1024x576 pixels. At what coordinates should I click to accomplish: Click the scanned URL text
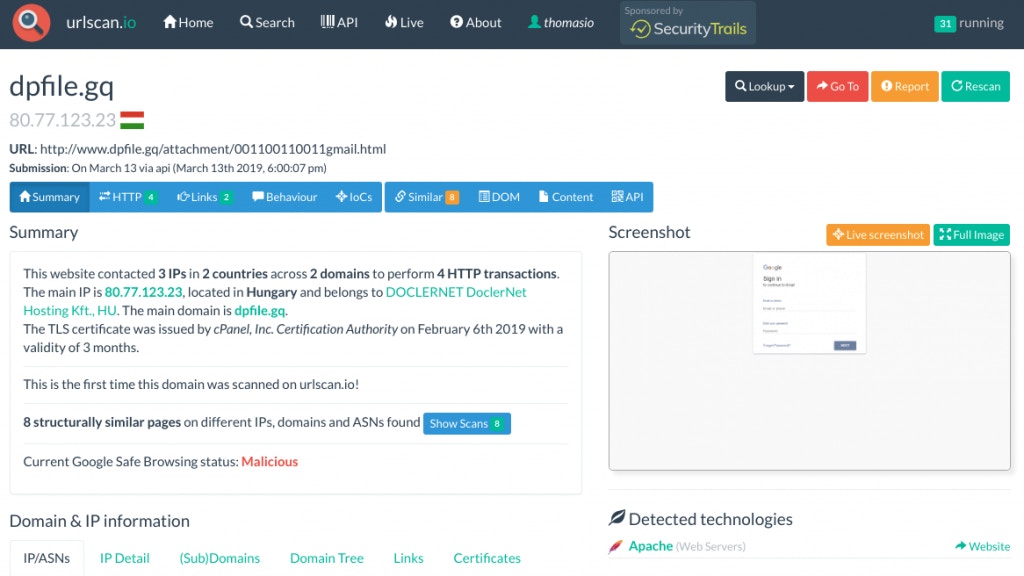213,149
